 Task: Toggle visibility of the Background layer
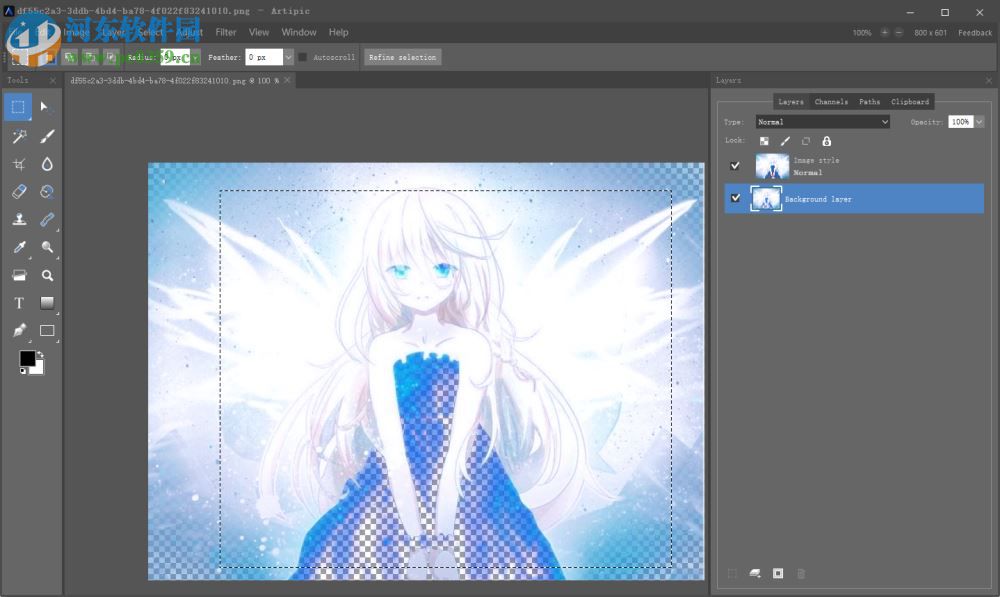(736, 198)
